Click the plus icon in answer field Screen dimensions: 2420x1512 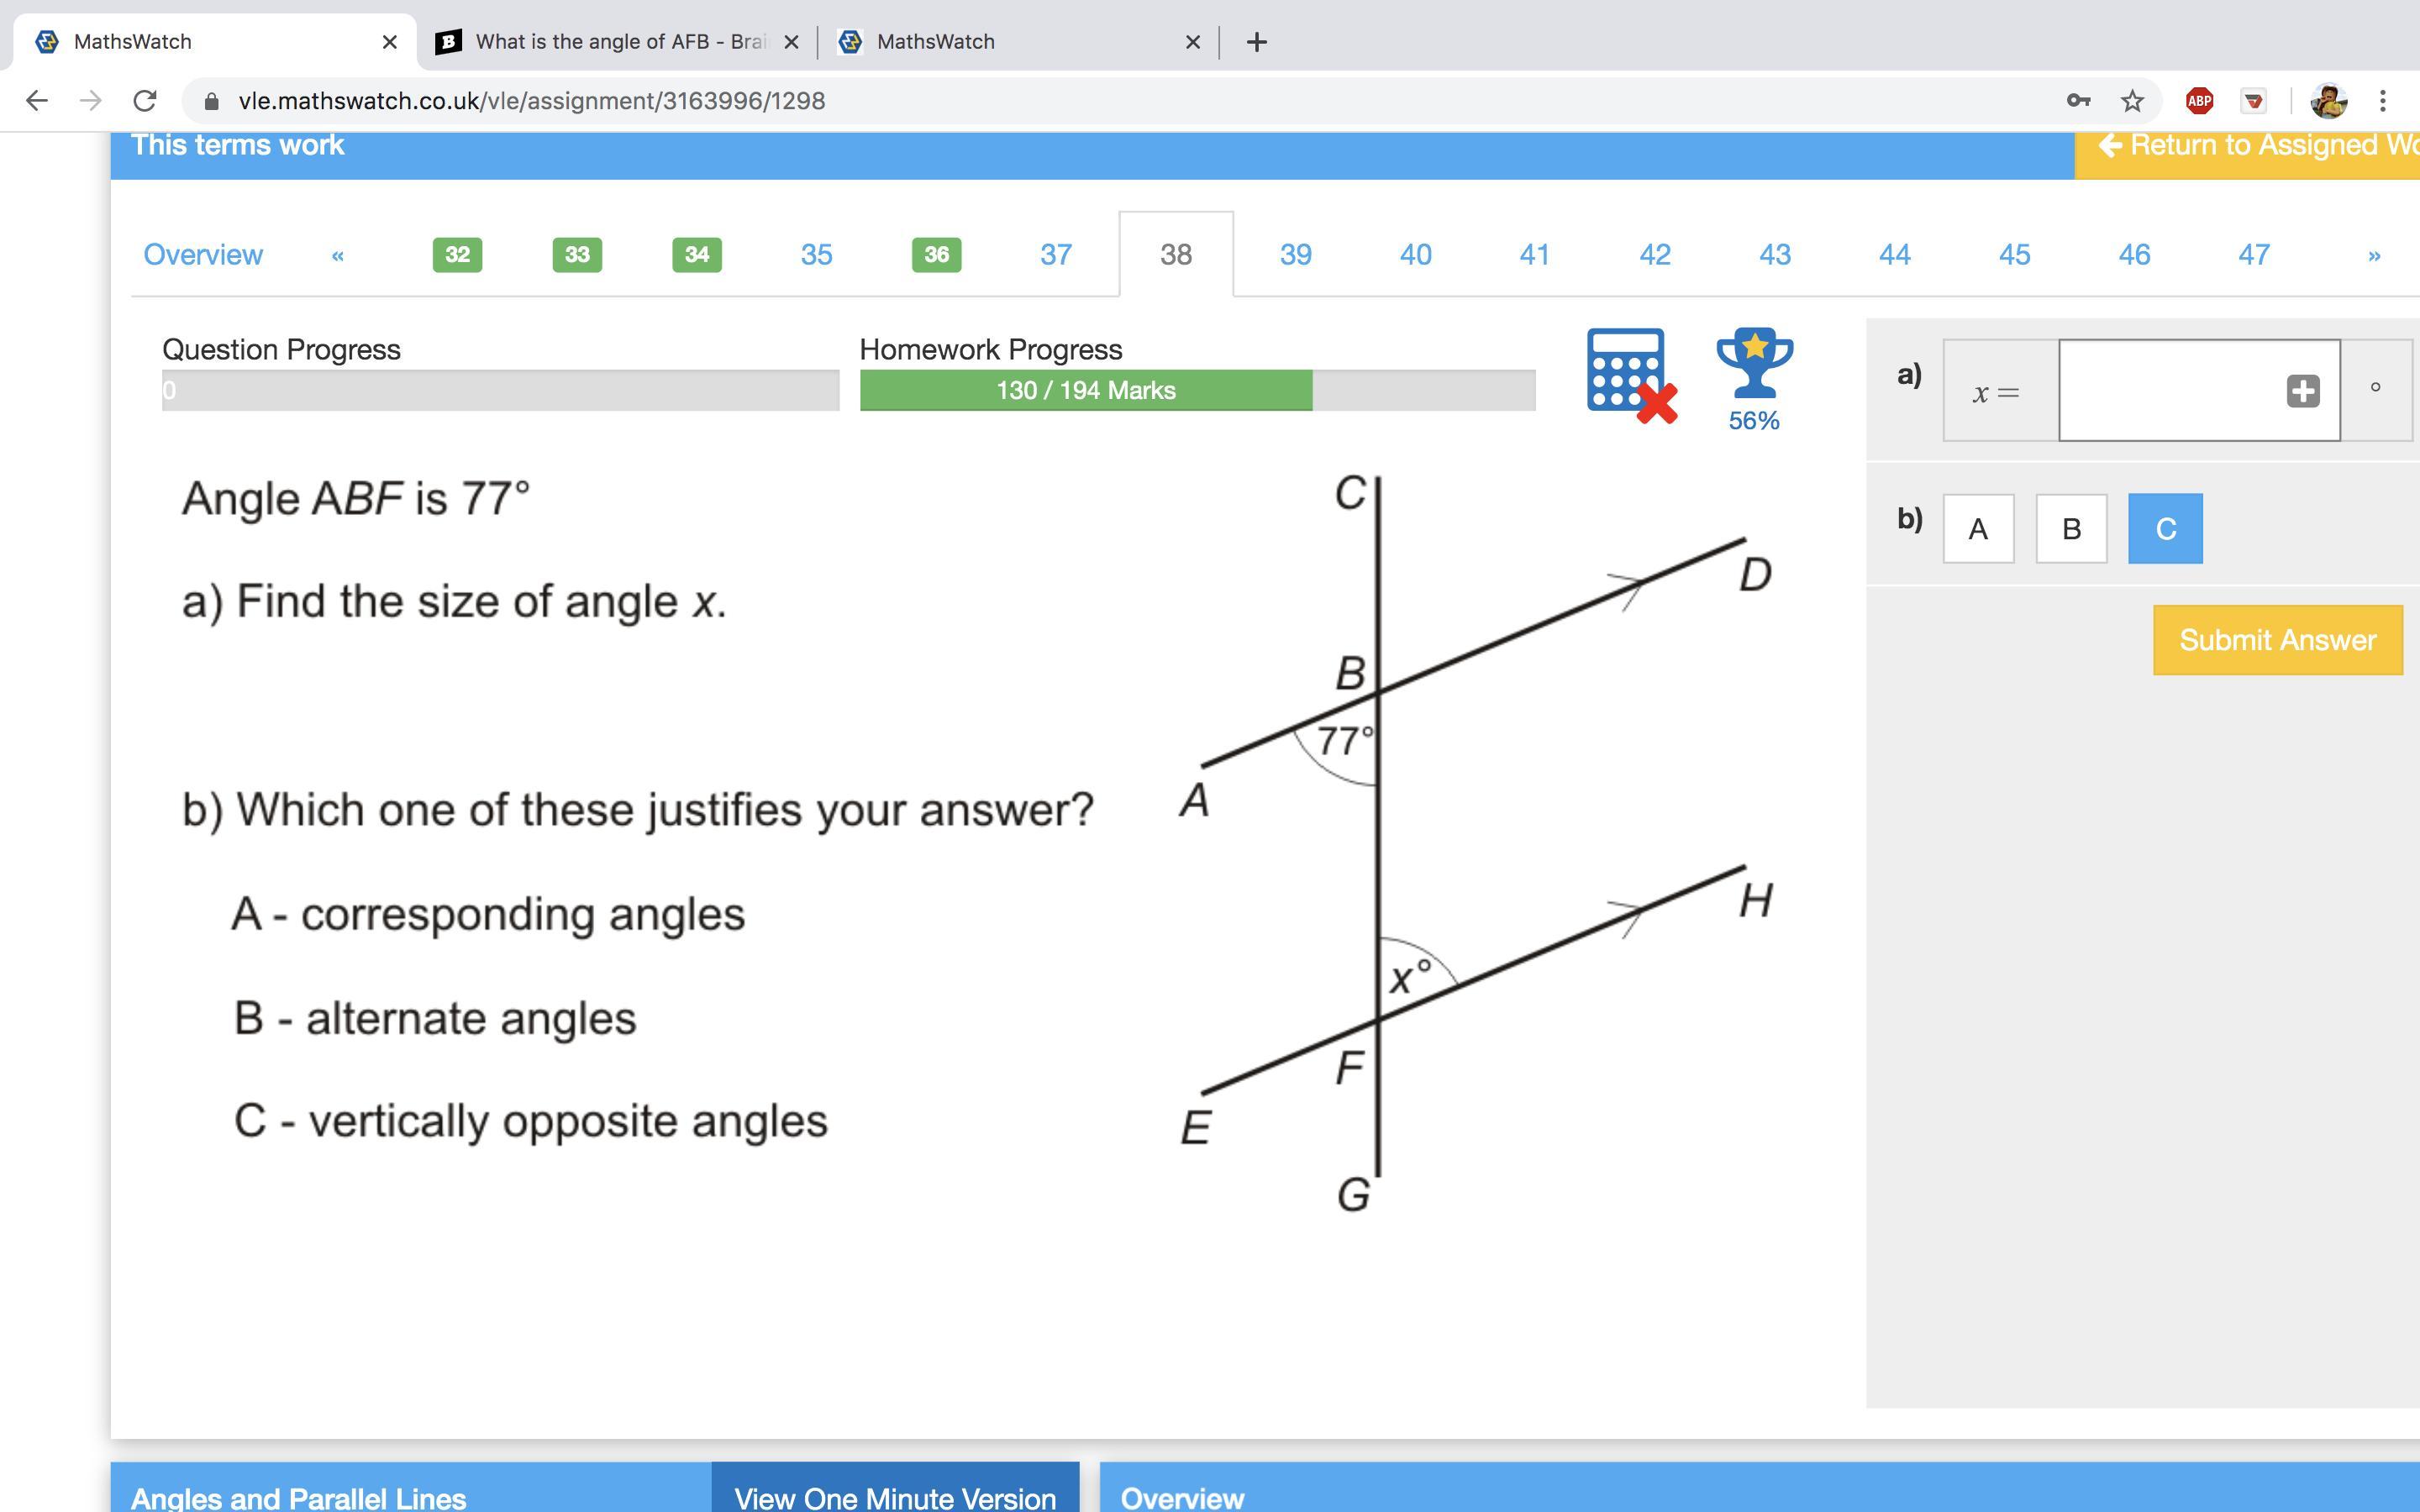(2302, 391)
